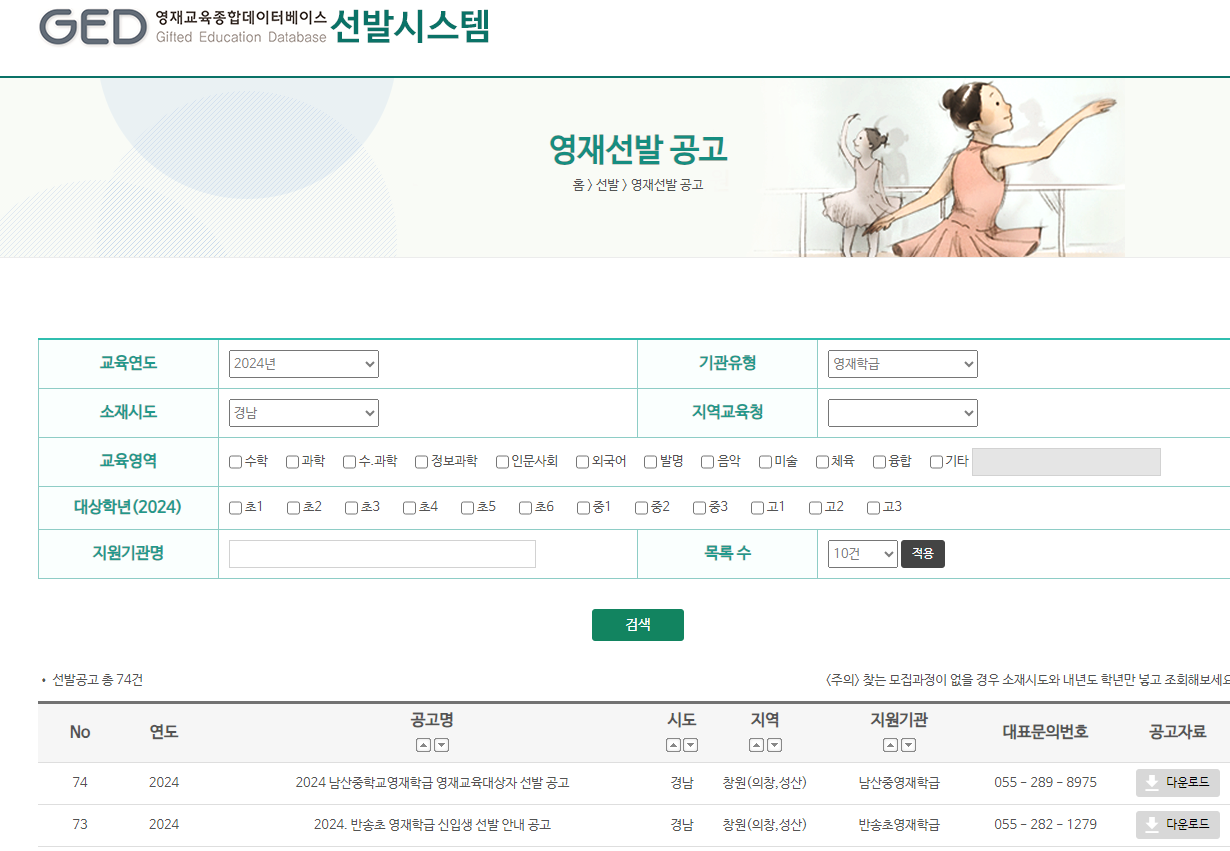Click the 선발시스템 header title
This screenshot has height=851, width=1230.
(x=411, y=26)
